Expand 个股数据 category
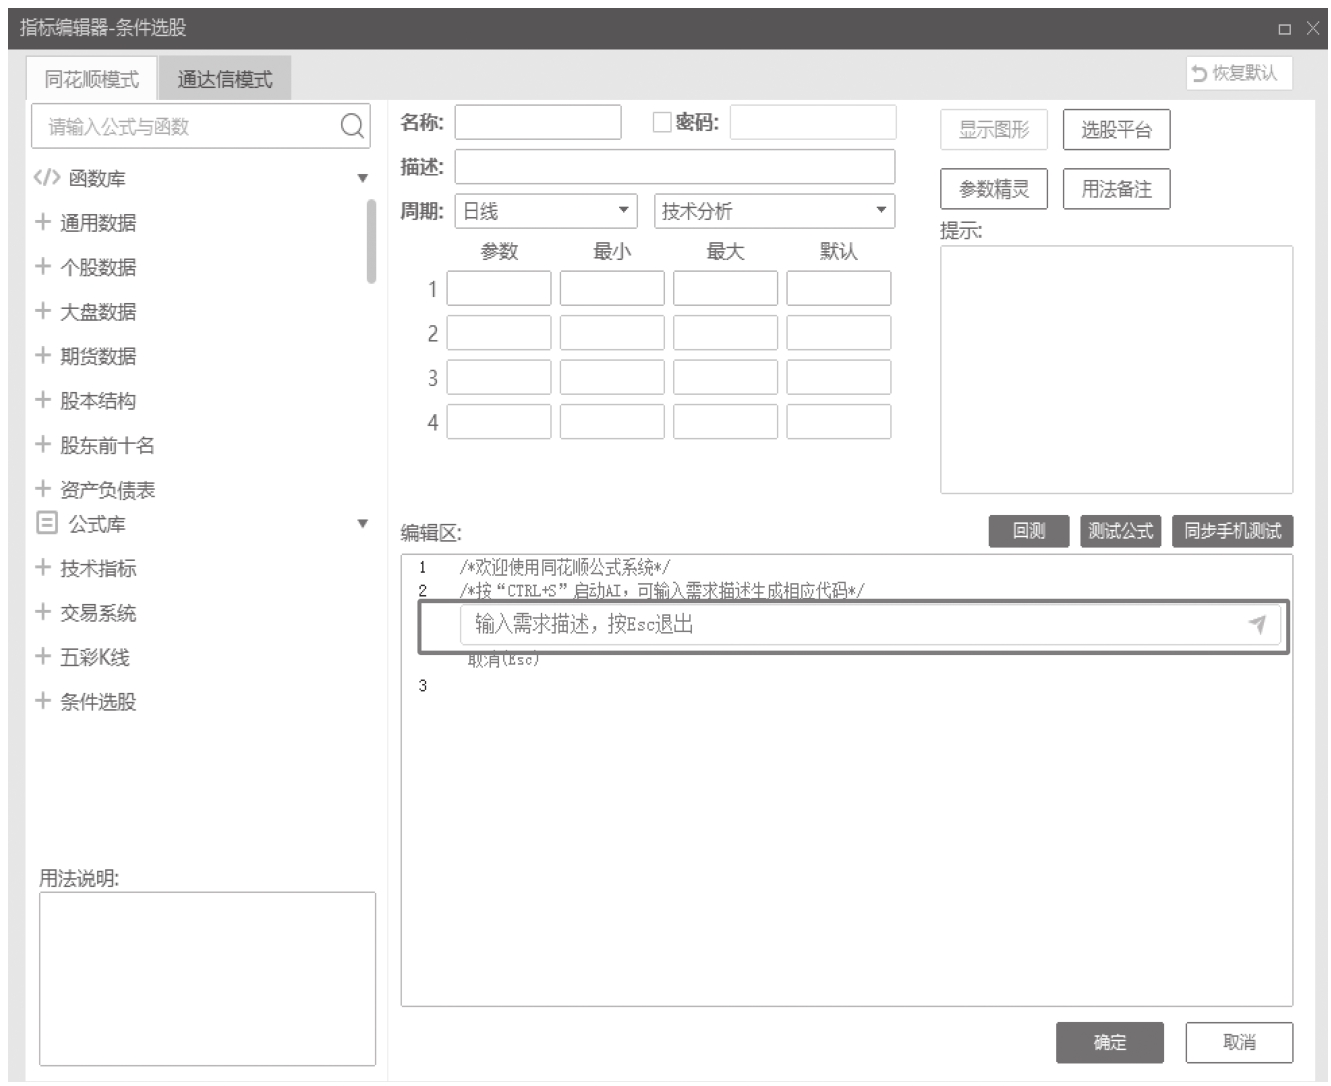 (x=43, y=267)
